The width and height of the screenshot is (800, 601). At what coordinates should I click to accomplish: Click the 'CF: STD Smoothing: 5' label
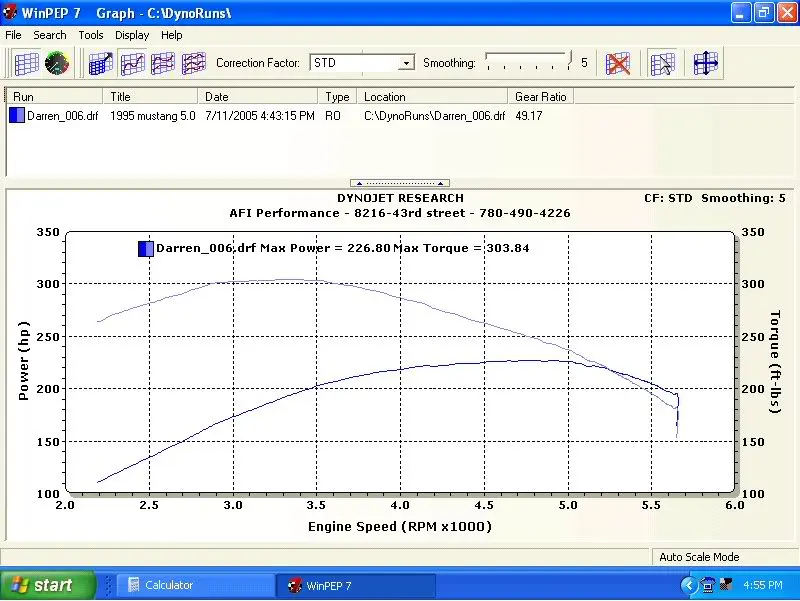pyautogui.click(x=714, y=198)
